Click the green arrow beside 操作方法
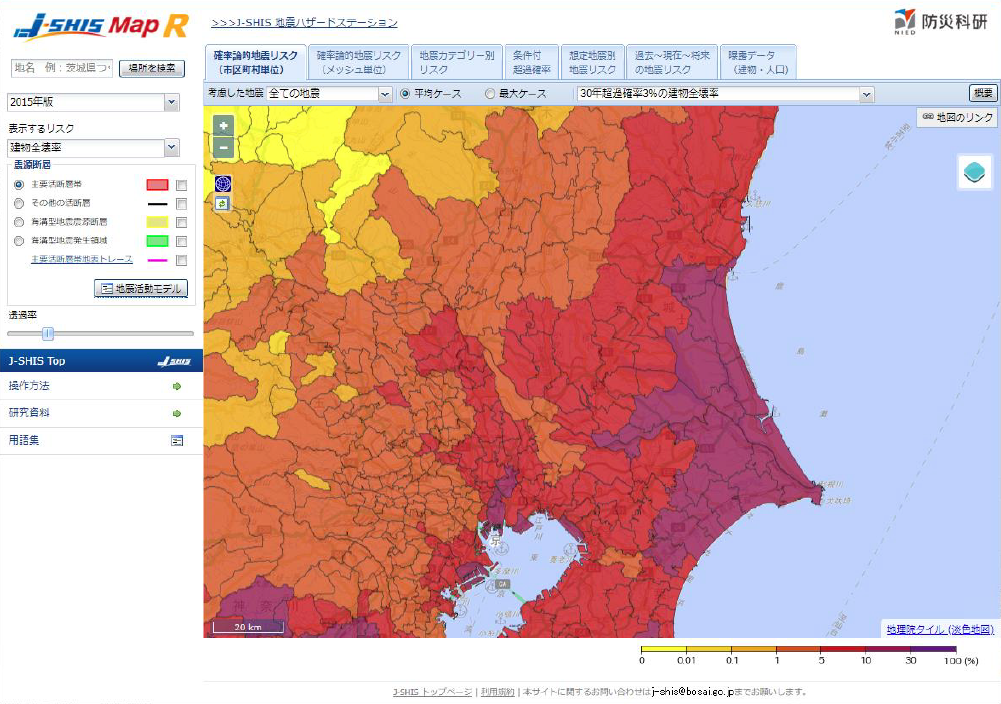Viewport: 1001px width, 704px height. pyautogui.click(x=177, y=386)
